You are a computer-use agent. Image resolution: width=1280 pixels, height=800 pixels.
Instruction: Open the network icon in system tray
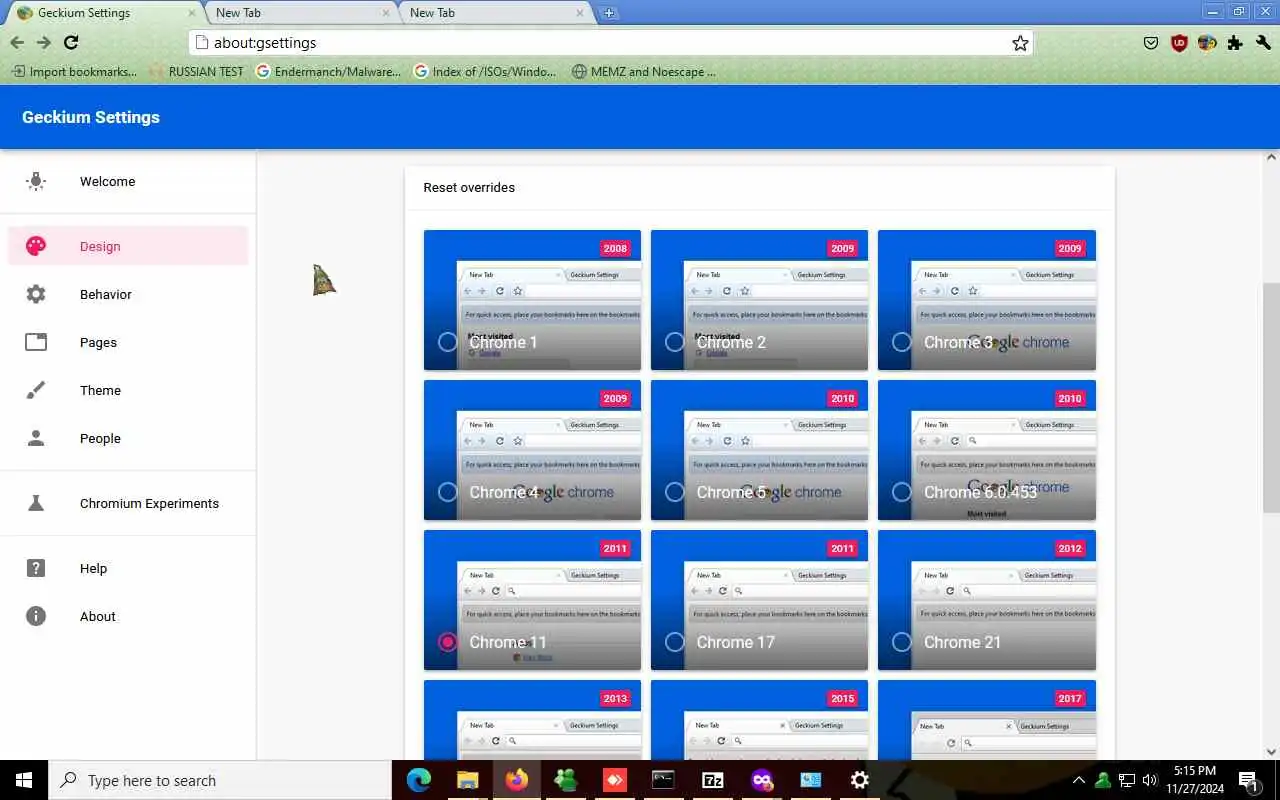[1126, 780]
